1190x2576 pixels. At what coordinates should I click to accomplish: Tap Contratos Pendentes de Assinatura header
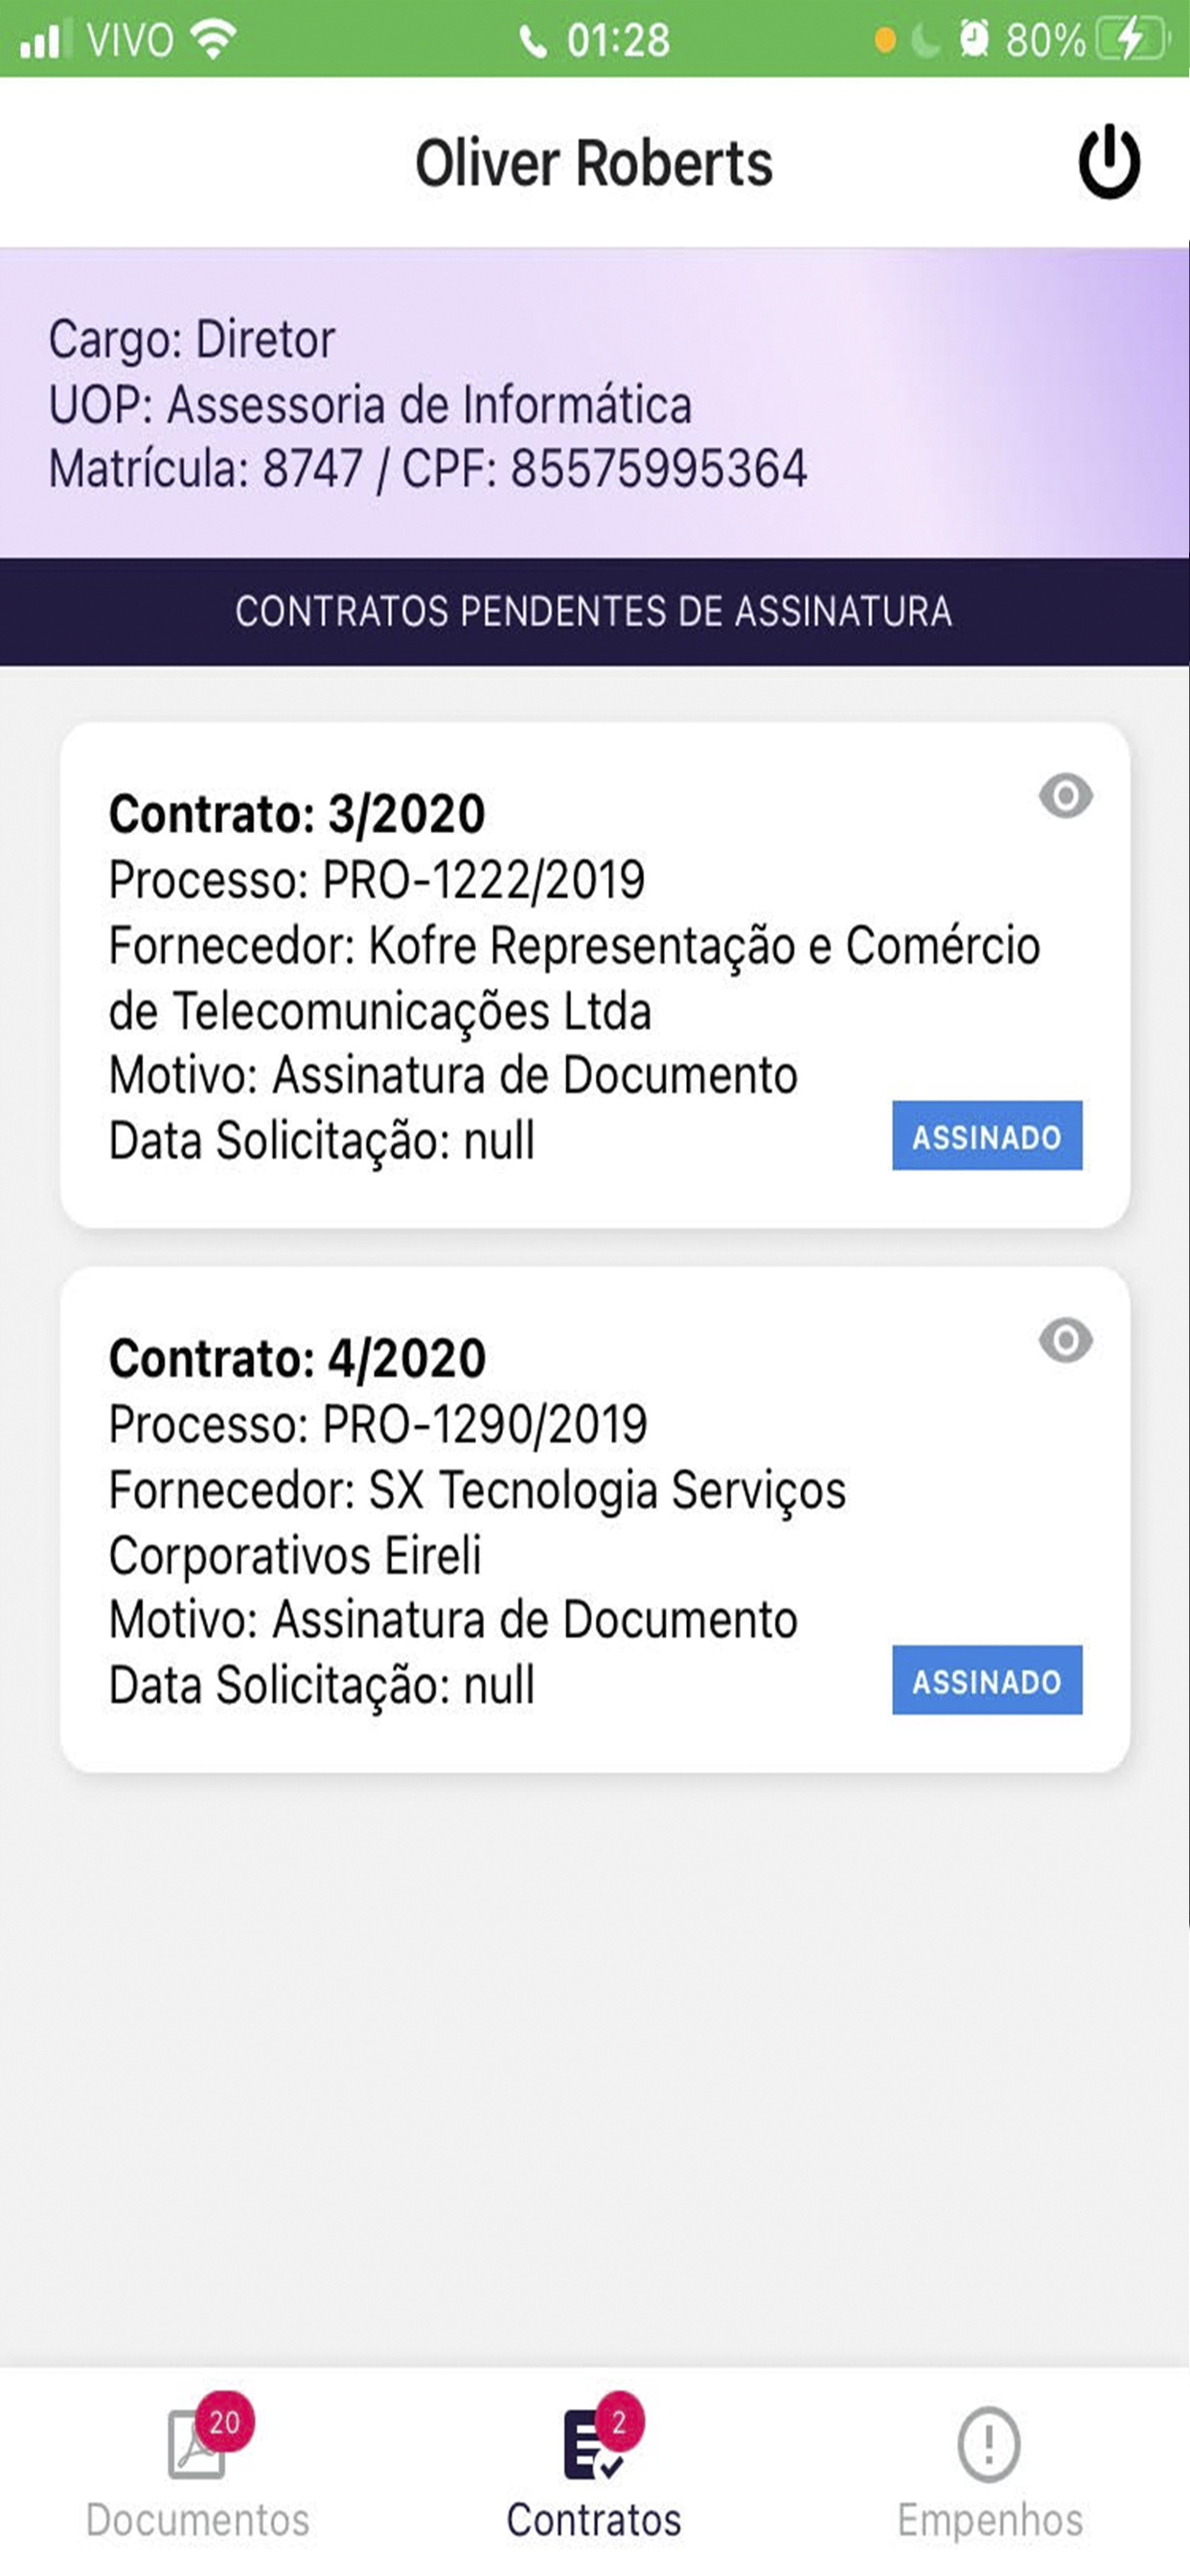click(595, 612)
